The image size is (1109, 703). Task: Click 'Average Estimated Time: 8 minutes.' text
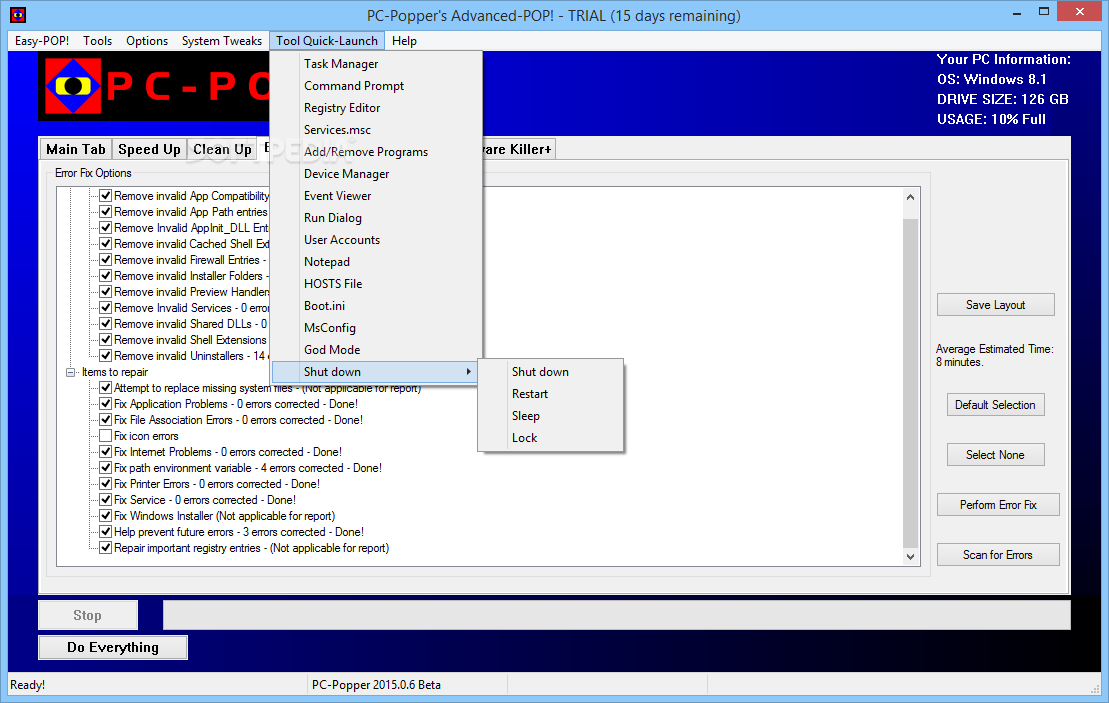[994, 355]
